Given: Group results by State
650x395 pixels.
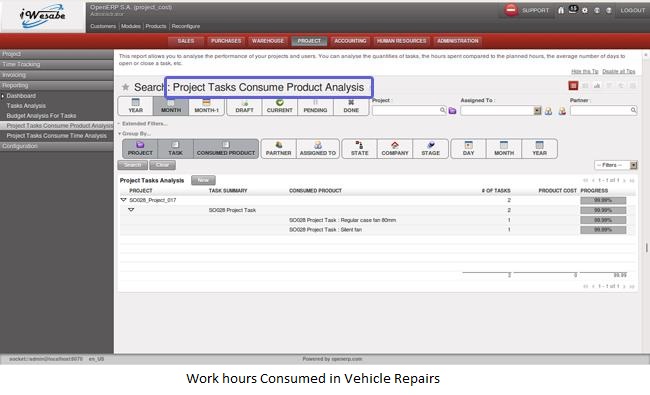Looking at the screenshot, I should tap(359, 148).
